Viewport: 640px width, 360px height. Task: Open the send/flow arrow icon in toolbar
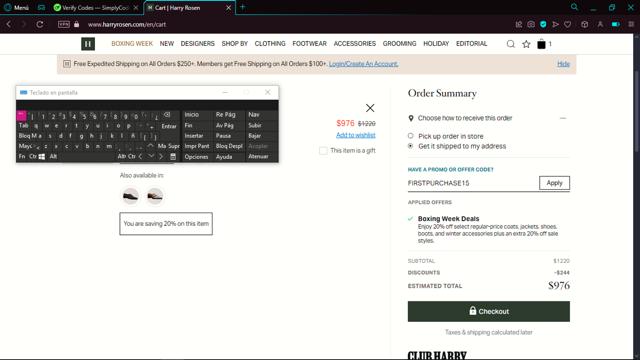(556, 24)
